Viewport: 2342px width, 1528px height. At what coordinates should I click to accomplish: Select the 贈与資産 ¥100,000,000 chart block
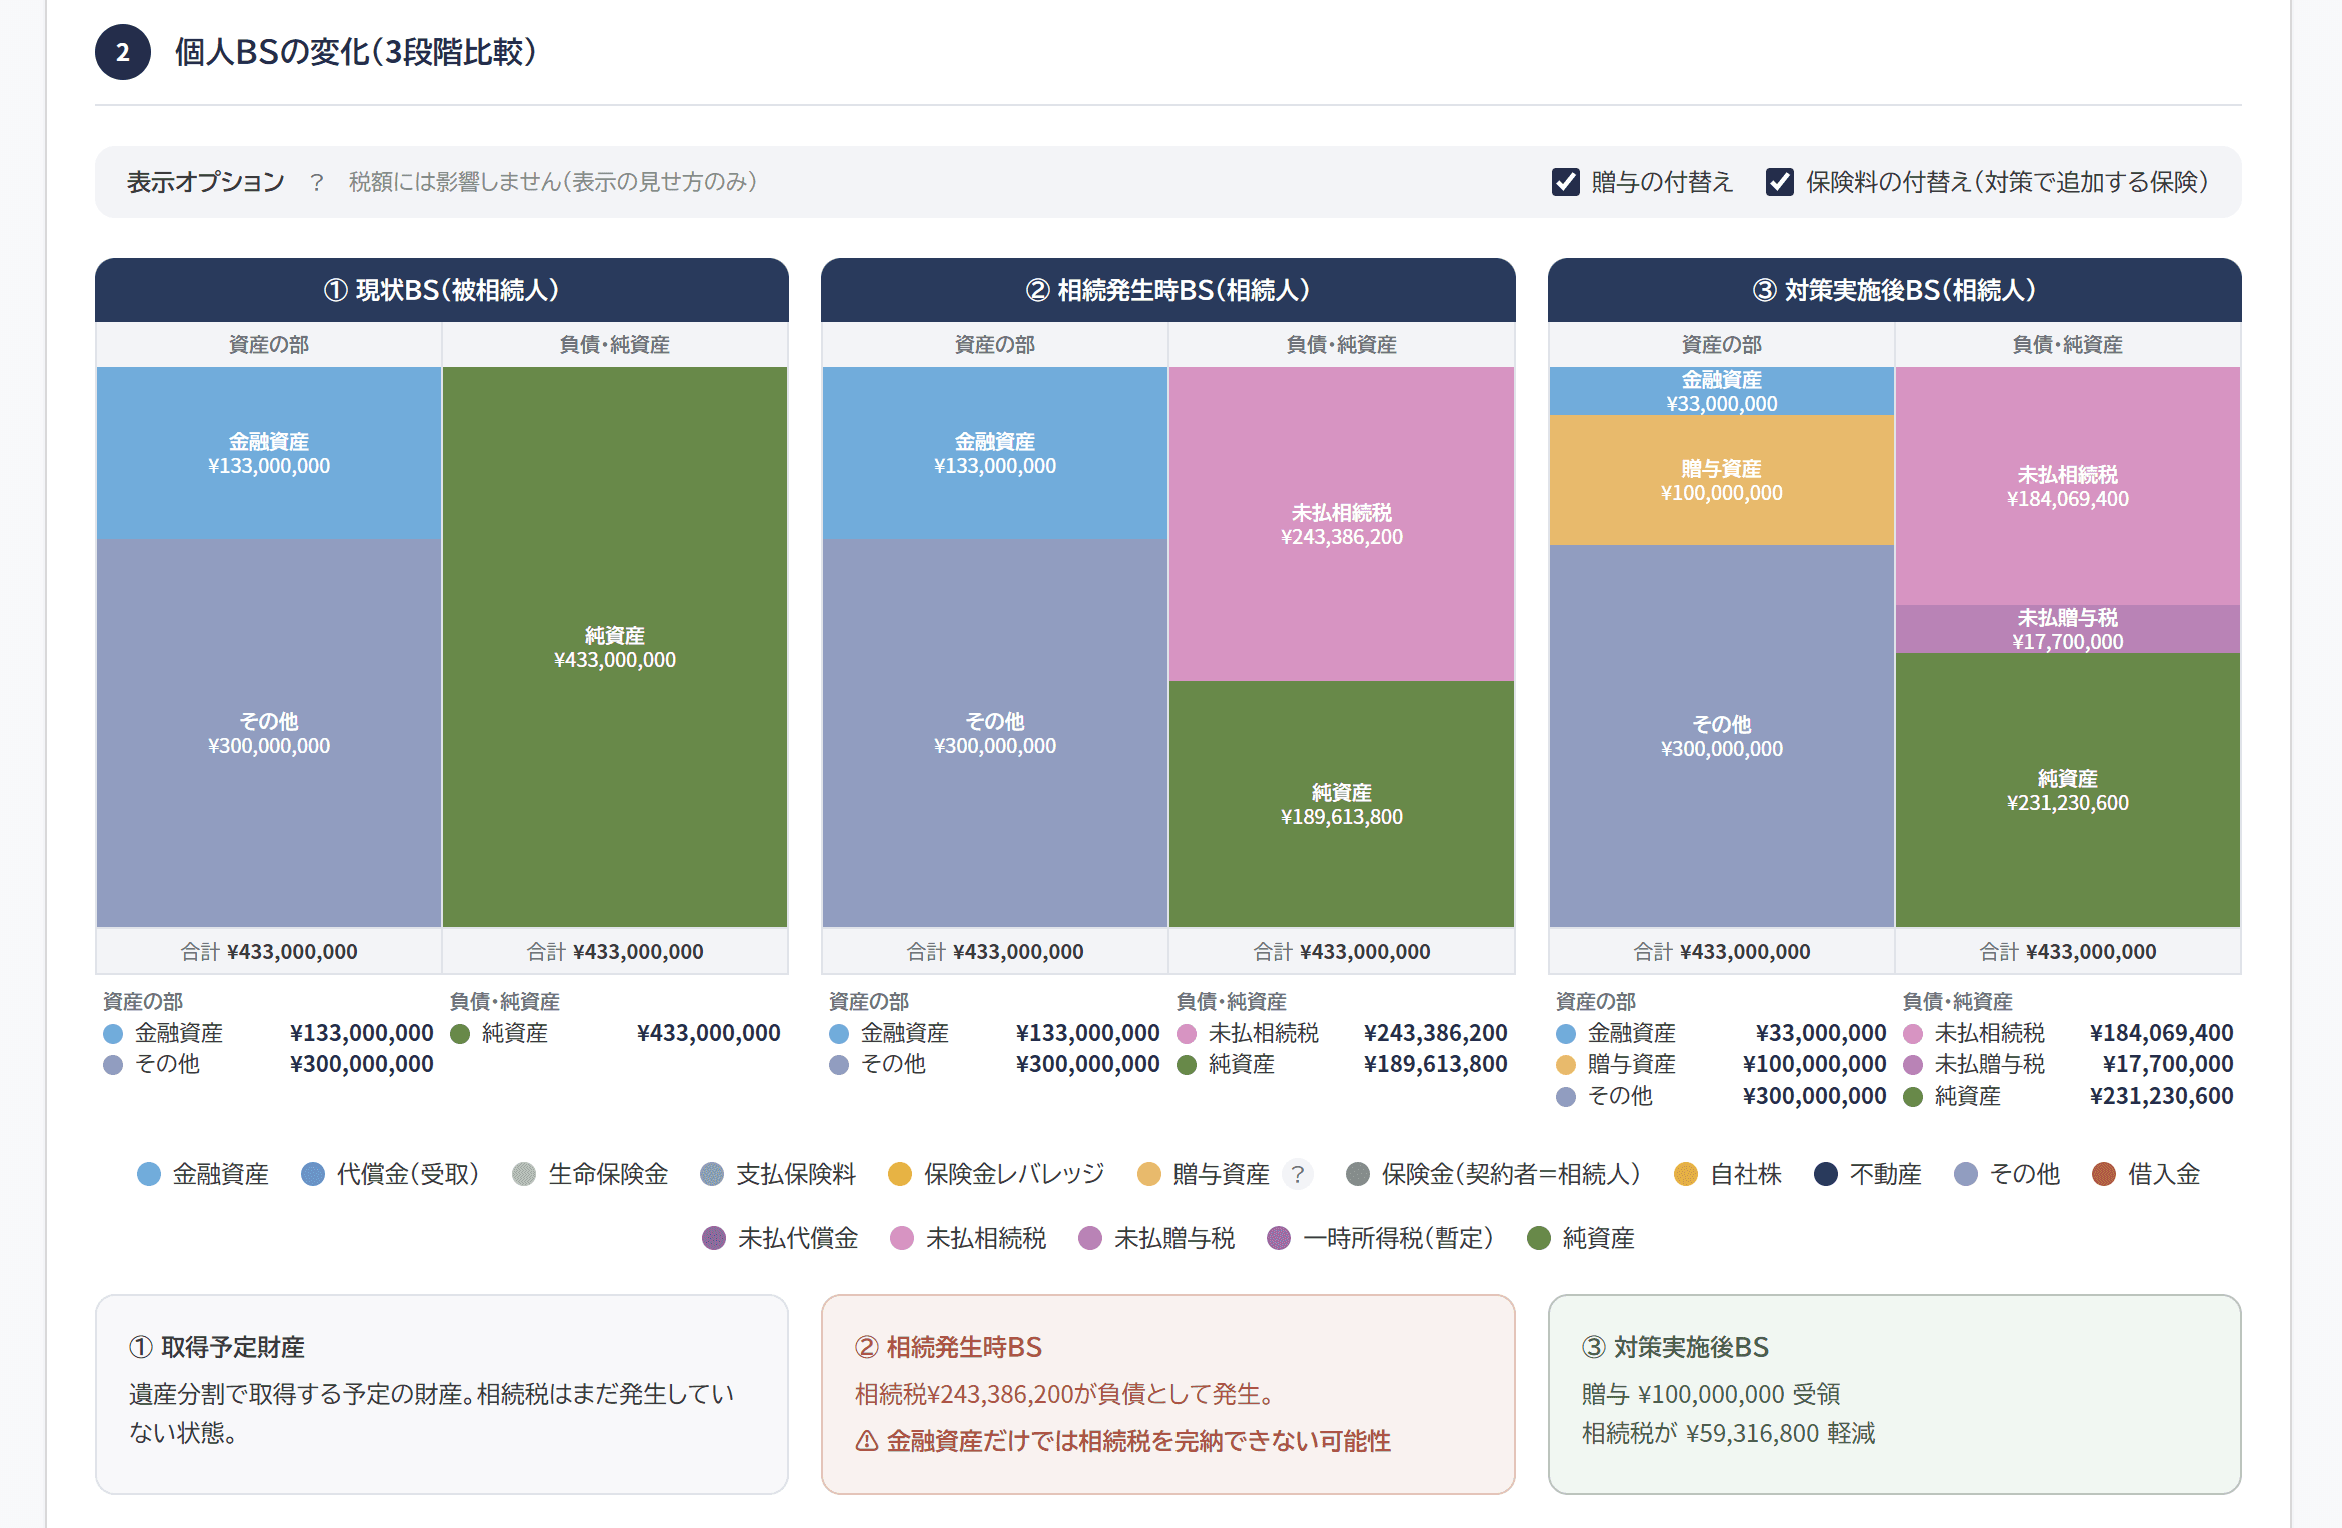point(1721,480)
